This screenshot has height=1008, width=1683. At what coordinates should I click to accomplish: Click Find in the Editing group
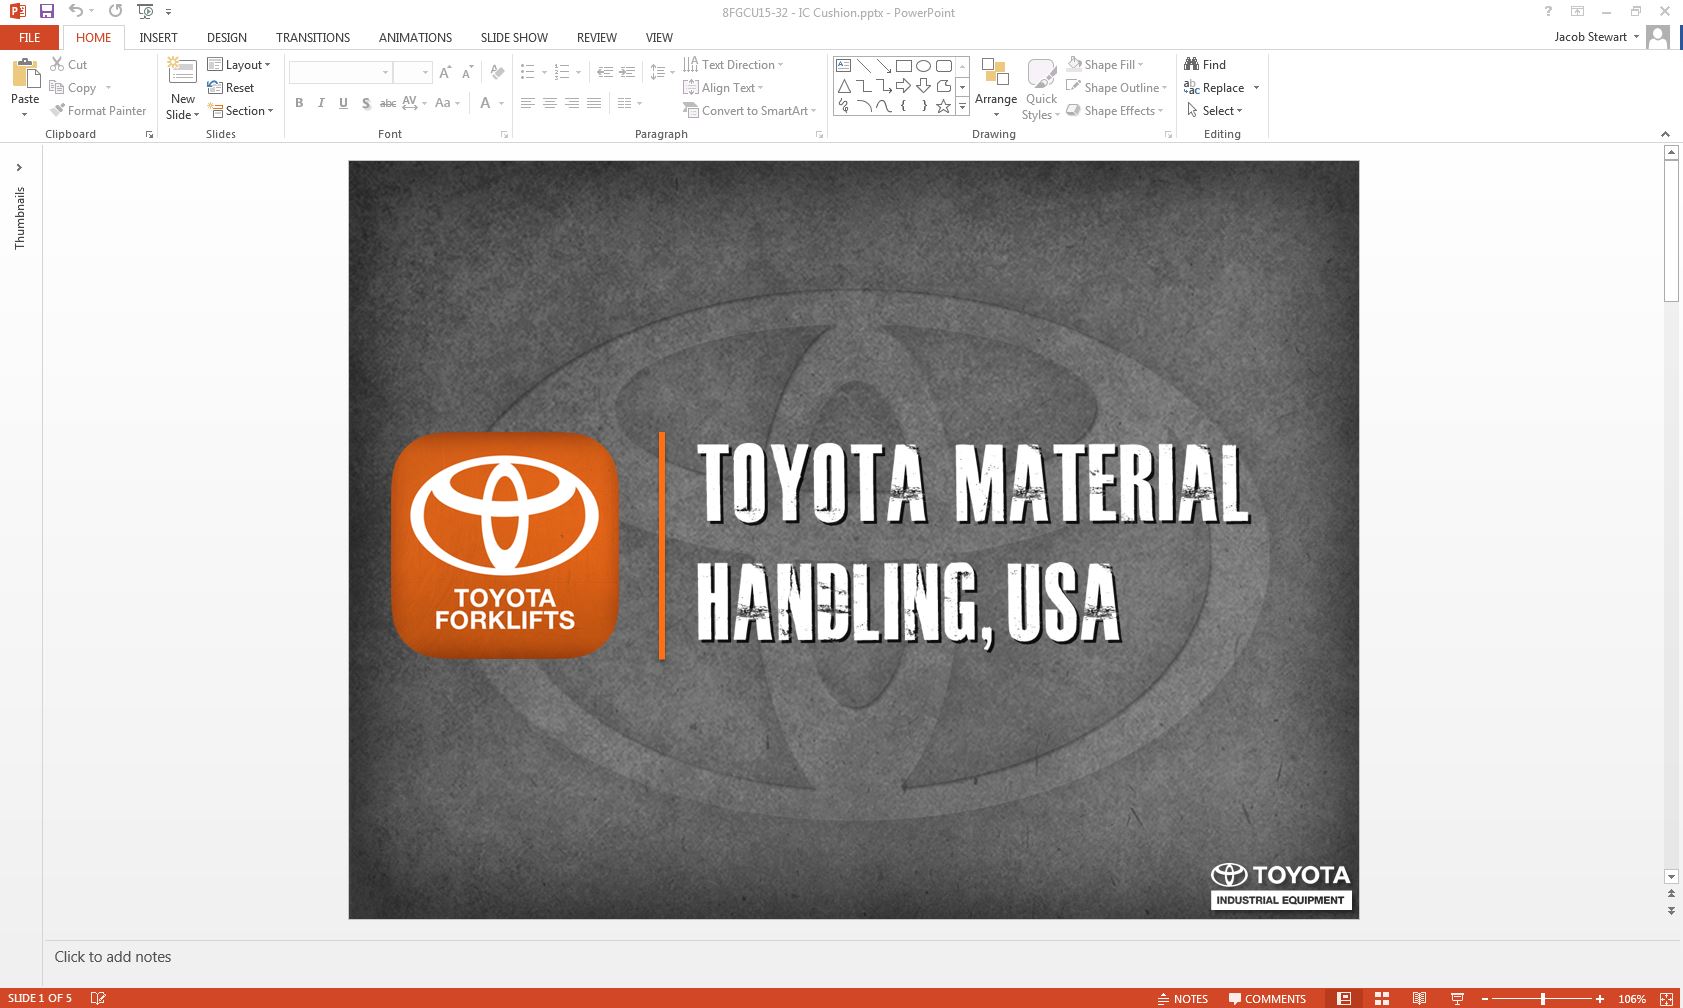tap(1205, 65)
